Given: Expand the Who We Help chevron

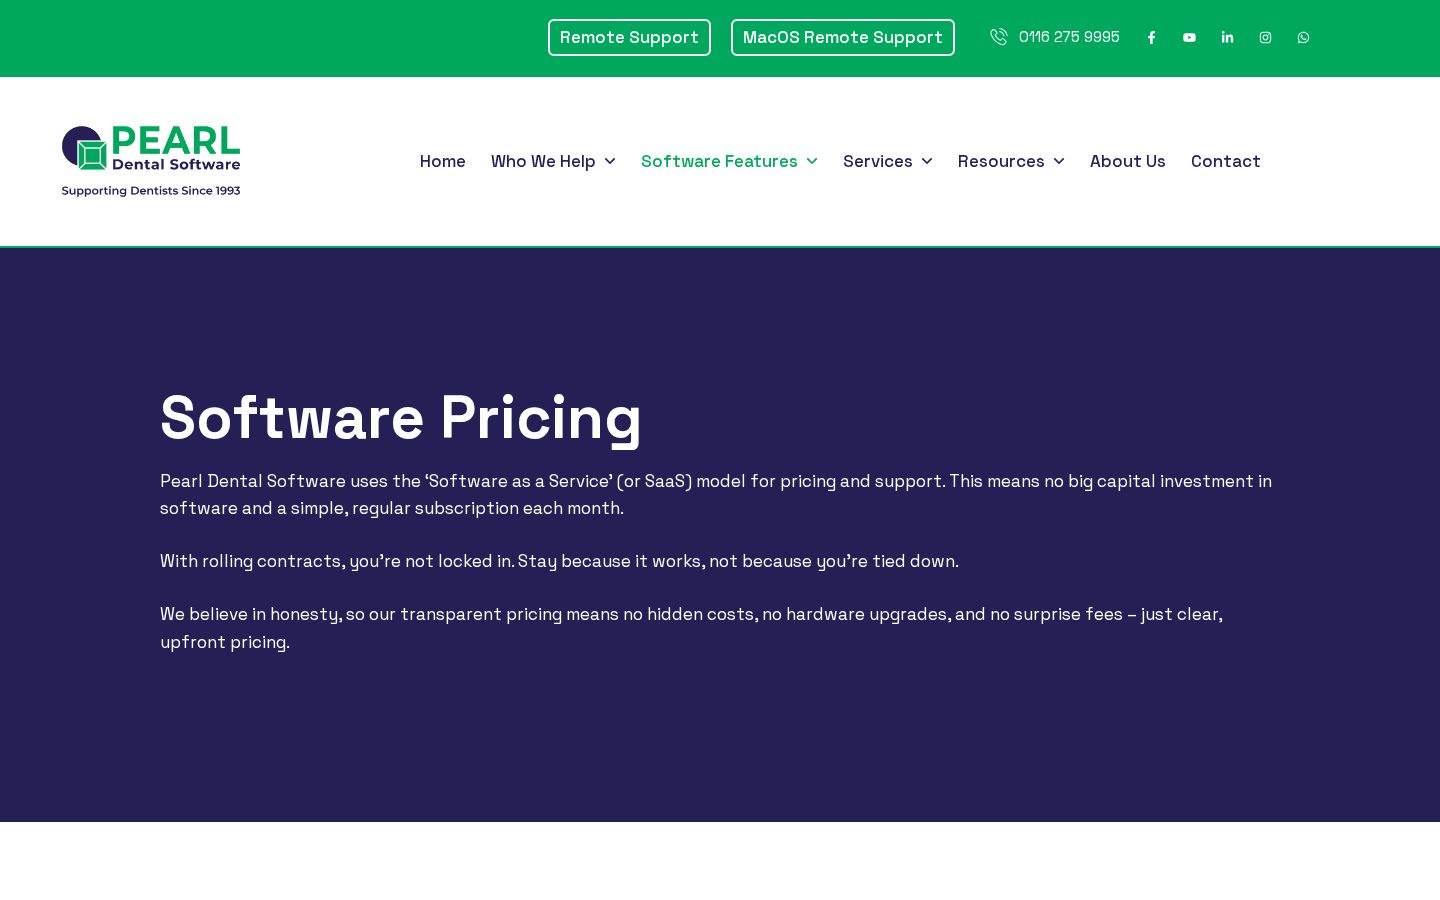Looking at the screenshot, I should click(x=610, y=161).
